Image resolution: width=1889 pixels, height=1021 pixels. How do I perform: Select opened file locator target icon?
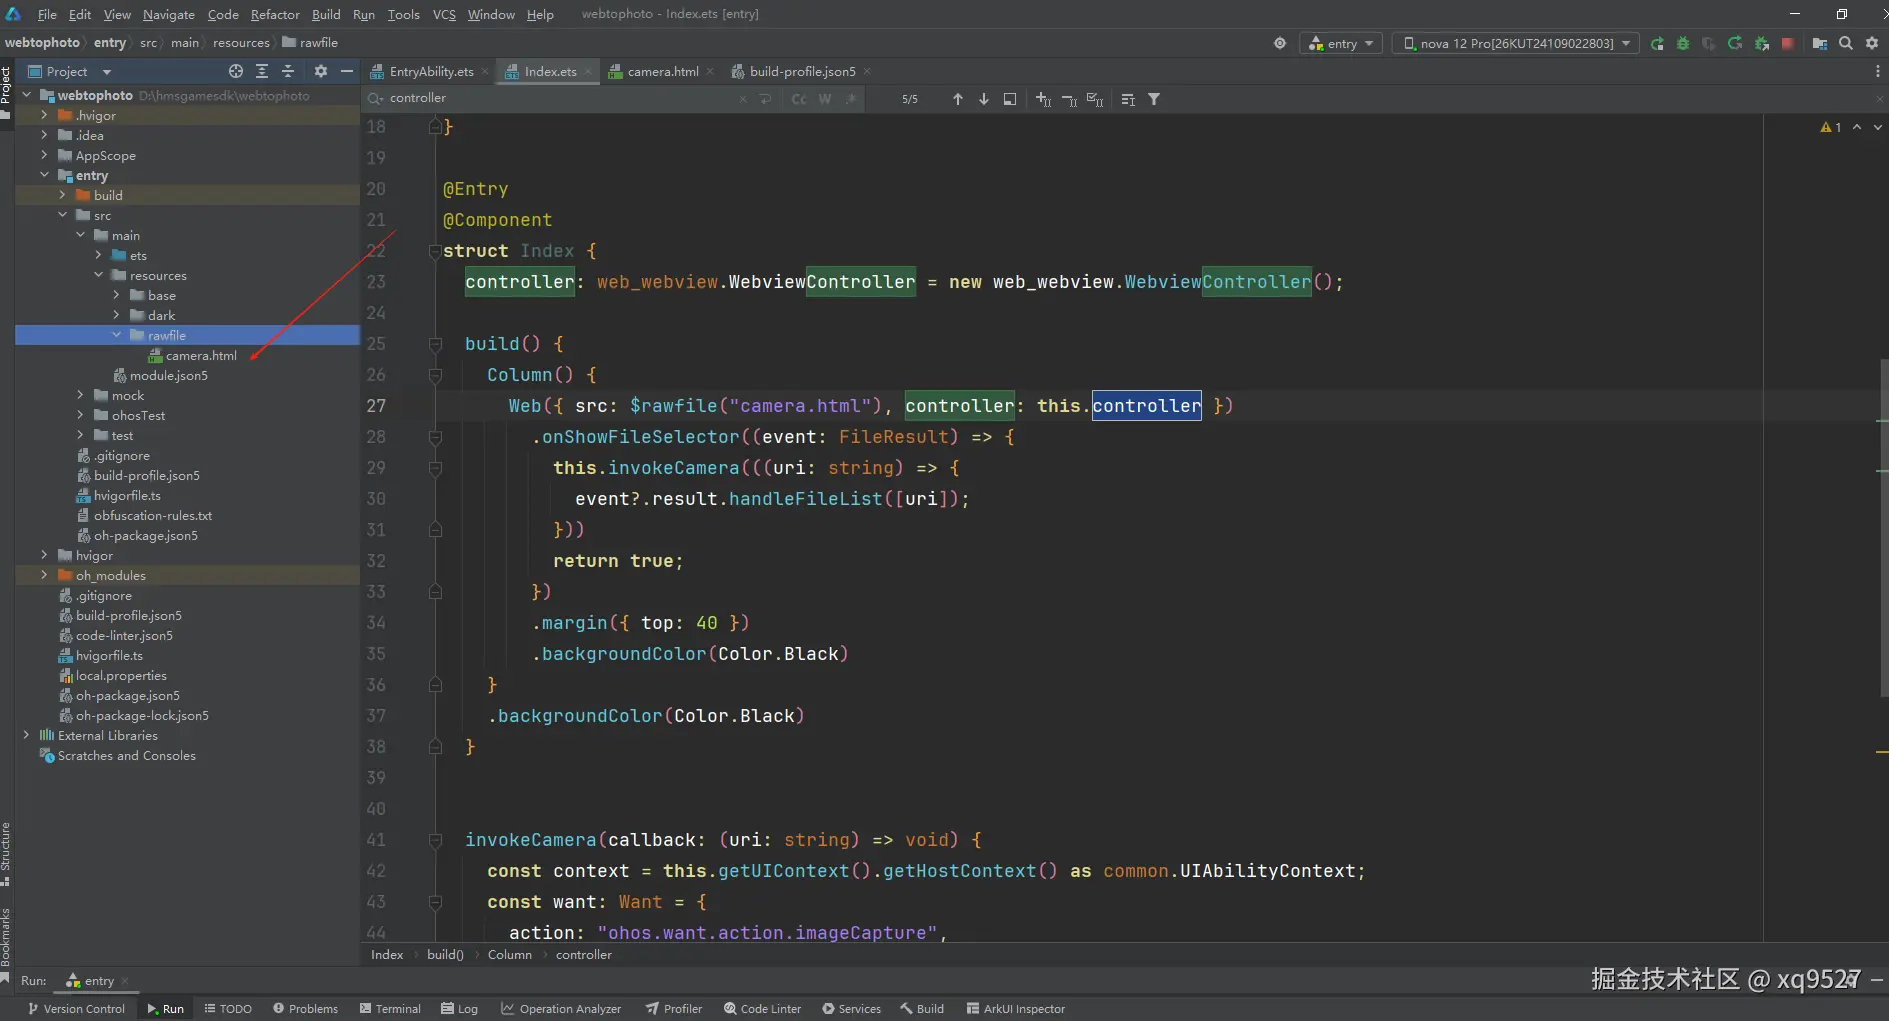point(236,71)
